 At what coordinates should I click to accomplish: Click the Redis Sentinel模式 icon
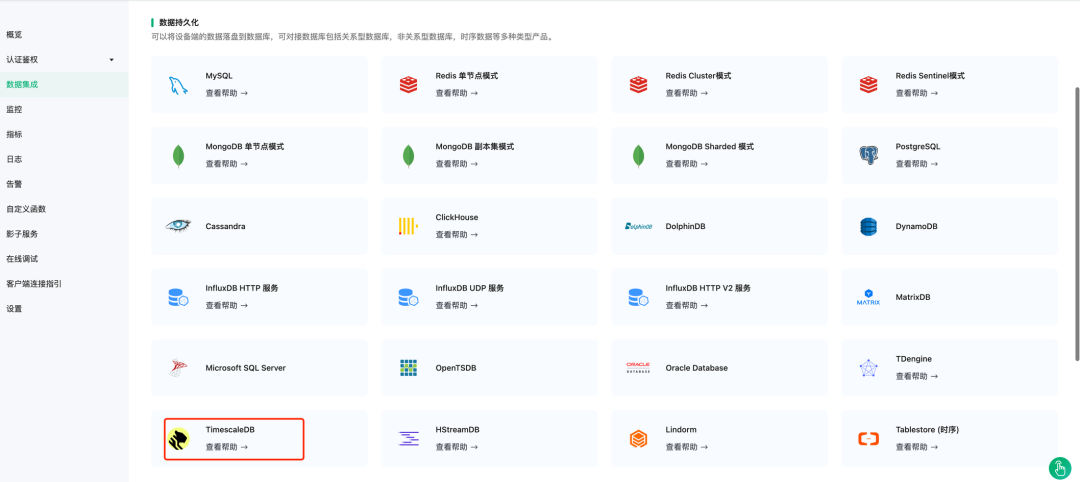tap(869, 85)
